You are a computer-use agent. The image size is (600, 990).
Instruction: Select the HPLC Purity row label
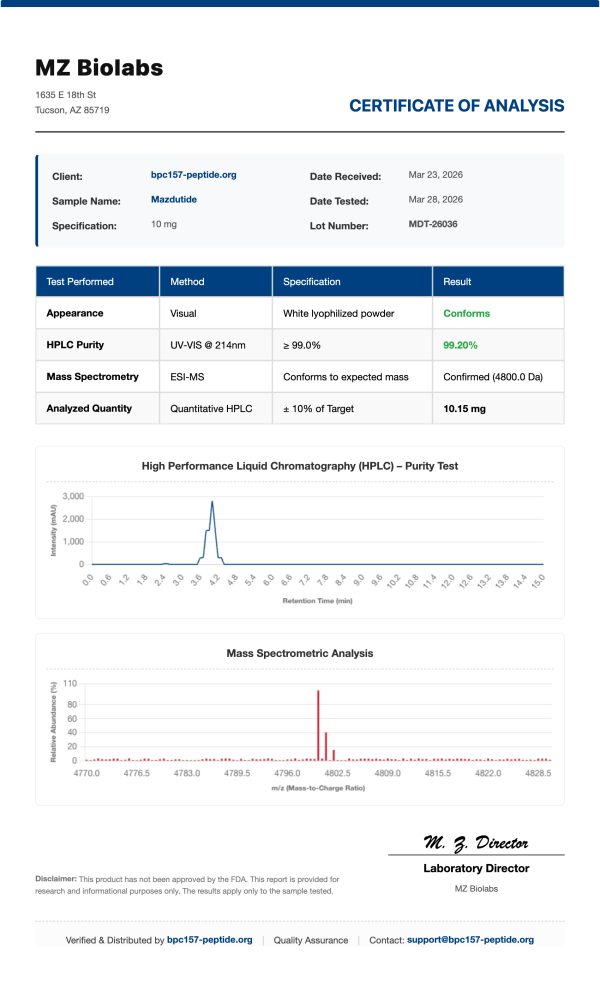tap(75, 345)
